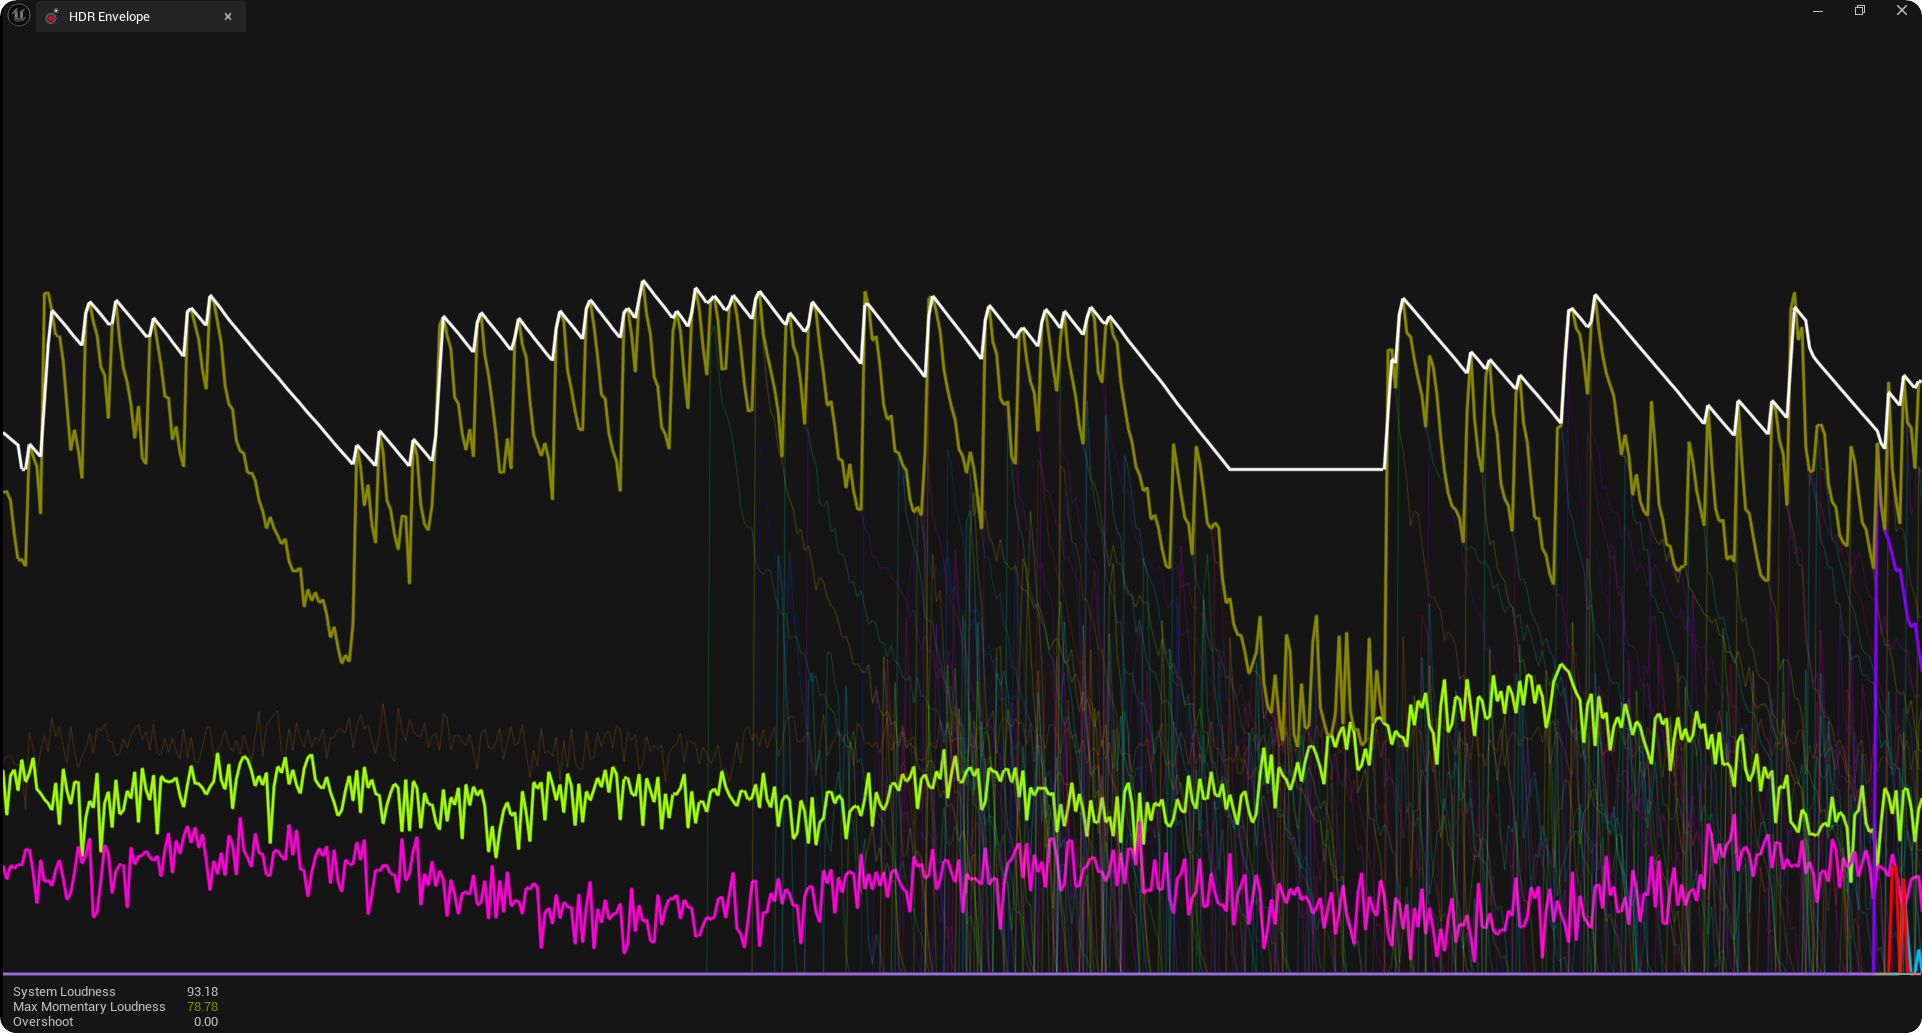Screen dimensions: 1922x1033
Task: Click the Overshoot label
Action: 43,1022
